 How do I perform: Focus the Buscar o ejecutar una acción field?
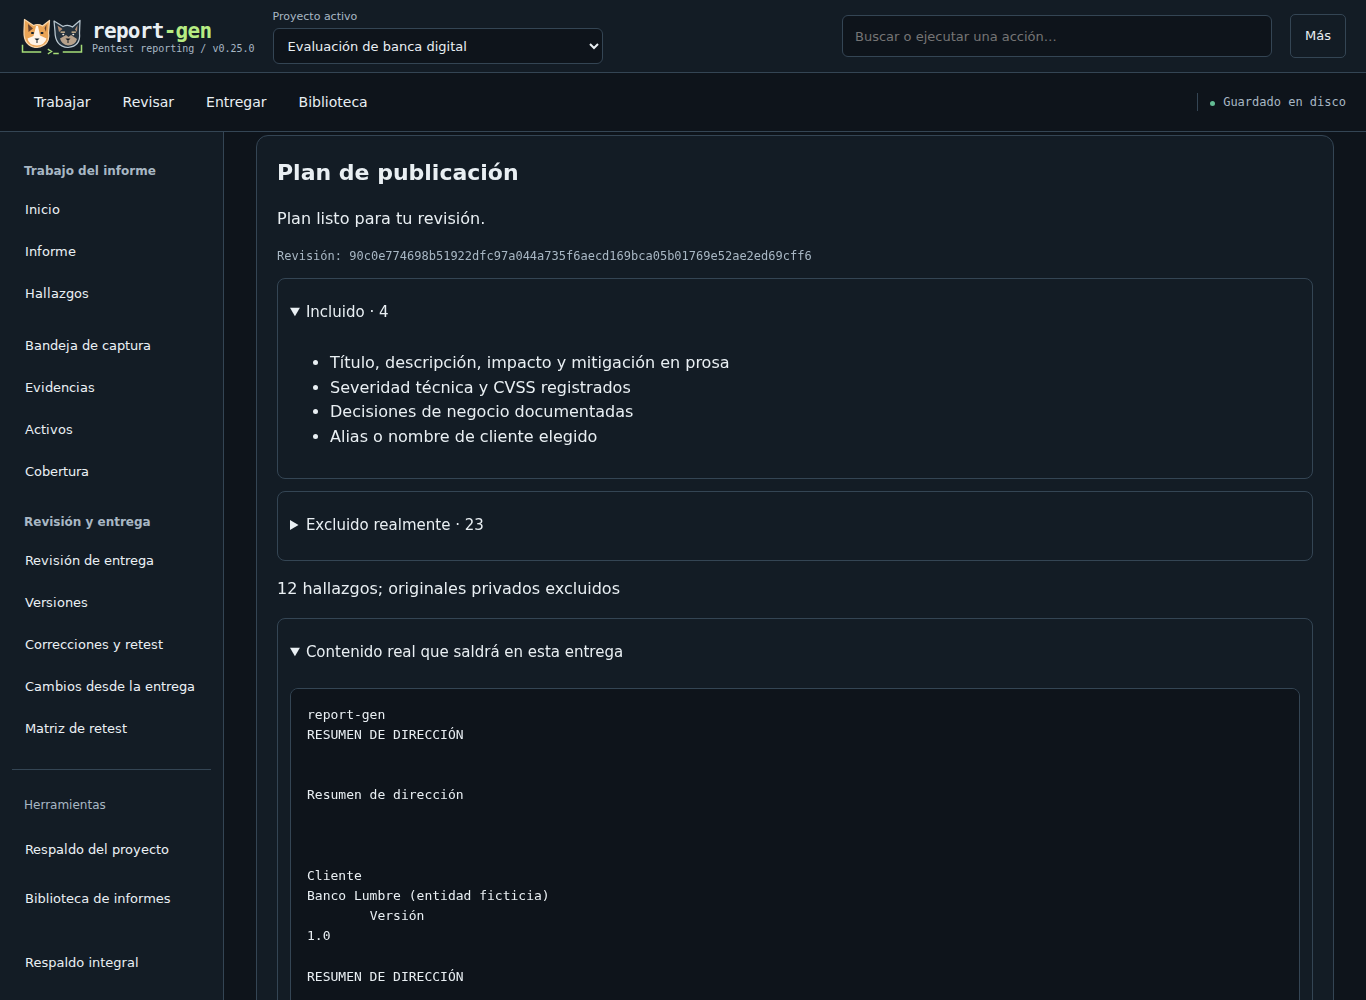click(x=1057, y=36)
